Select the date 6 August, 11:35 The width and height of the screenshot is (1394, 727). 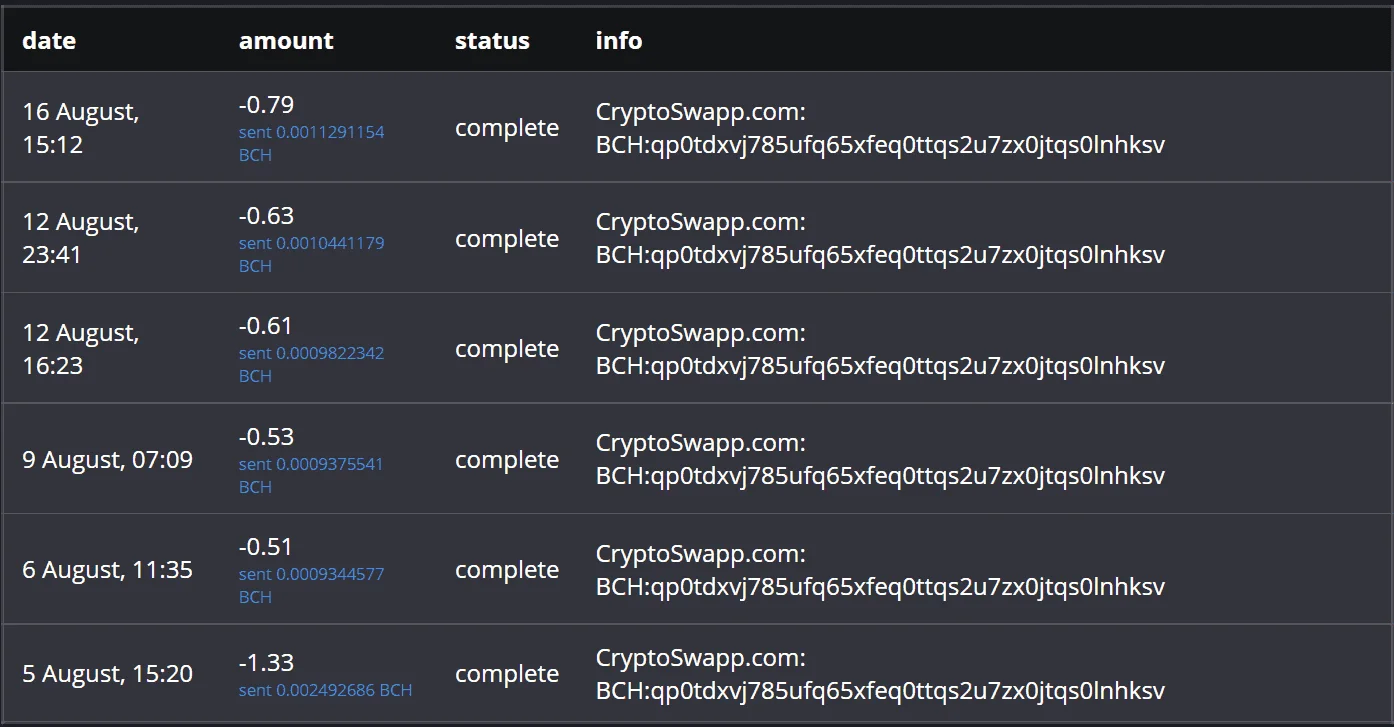click(x=108, y=570)
